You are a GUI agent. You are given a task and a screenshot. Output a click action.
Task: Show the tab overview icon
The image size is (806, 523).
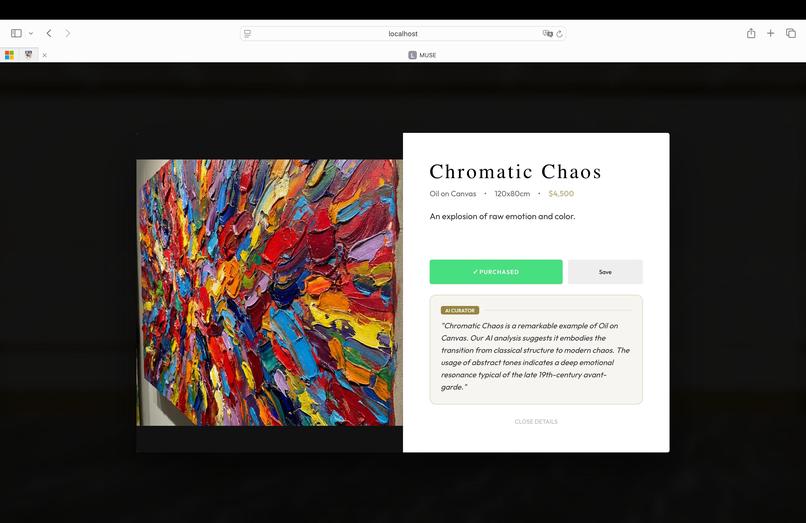click(x=791, y=33)
